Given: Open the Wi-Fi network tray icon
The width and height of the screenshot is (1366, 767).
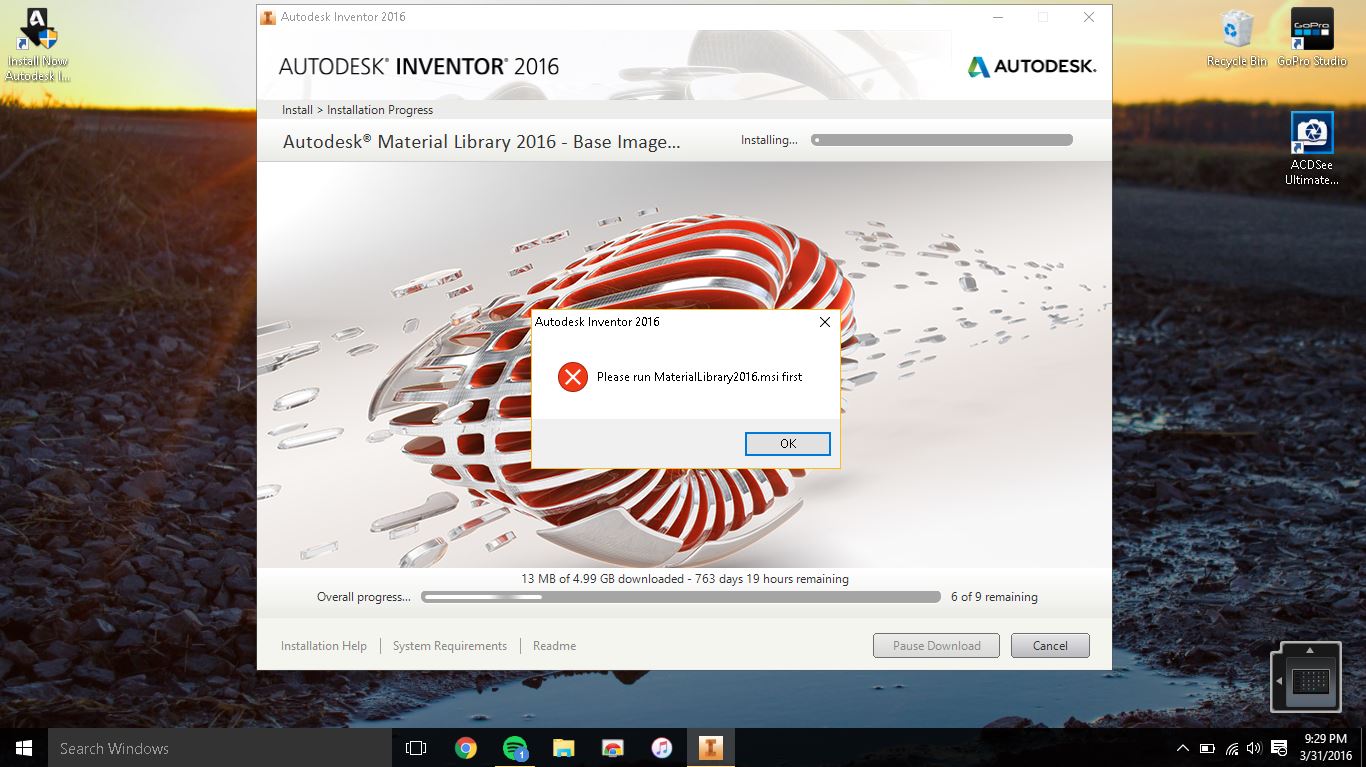Looking at the screenshot, I should point(1231,748).
